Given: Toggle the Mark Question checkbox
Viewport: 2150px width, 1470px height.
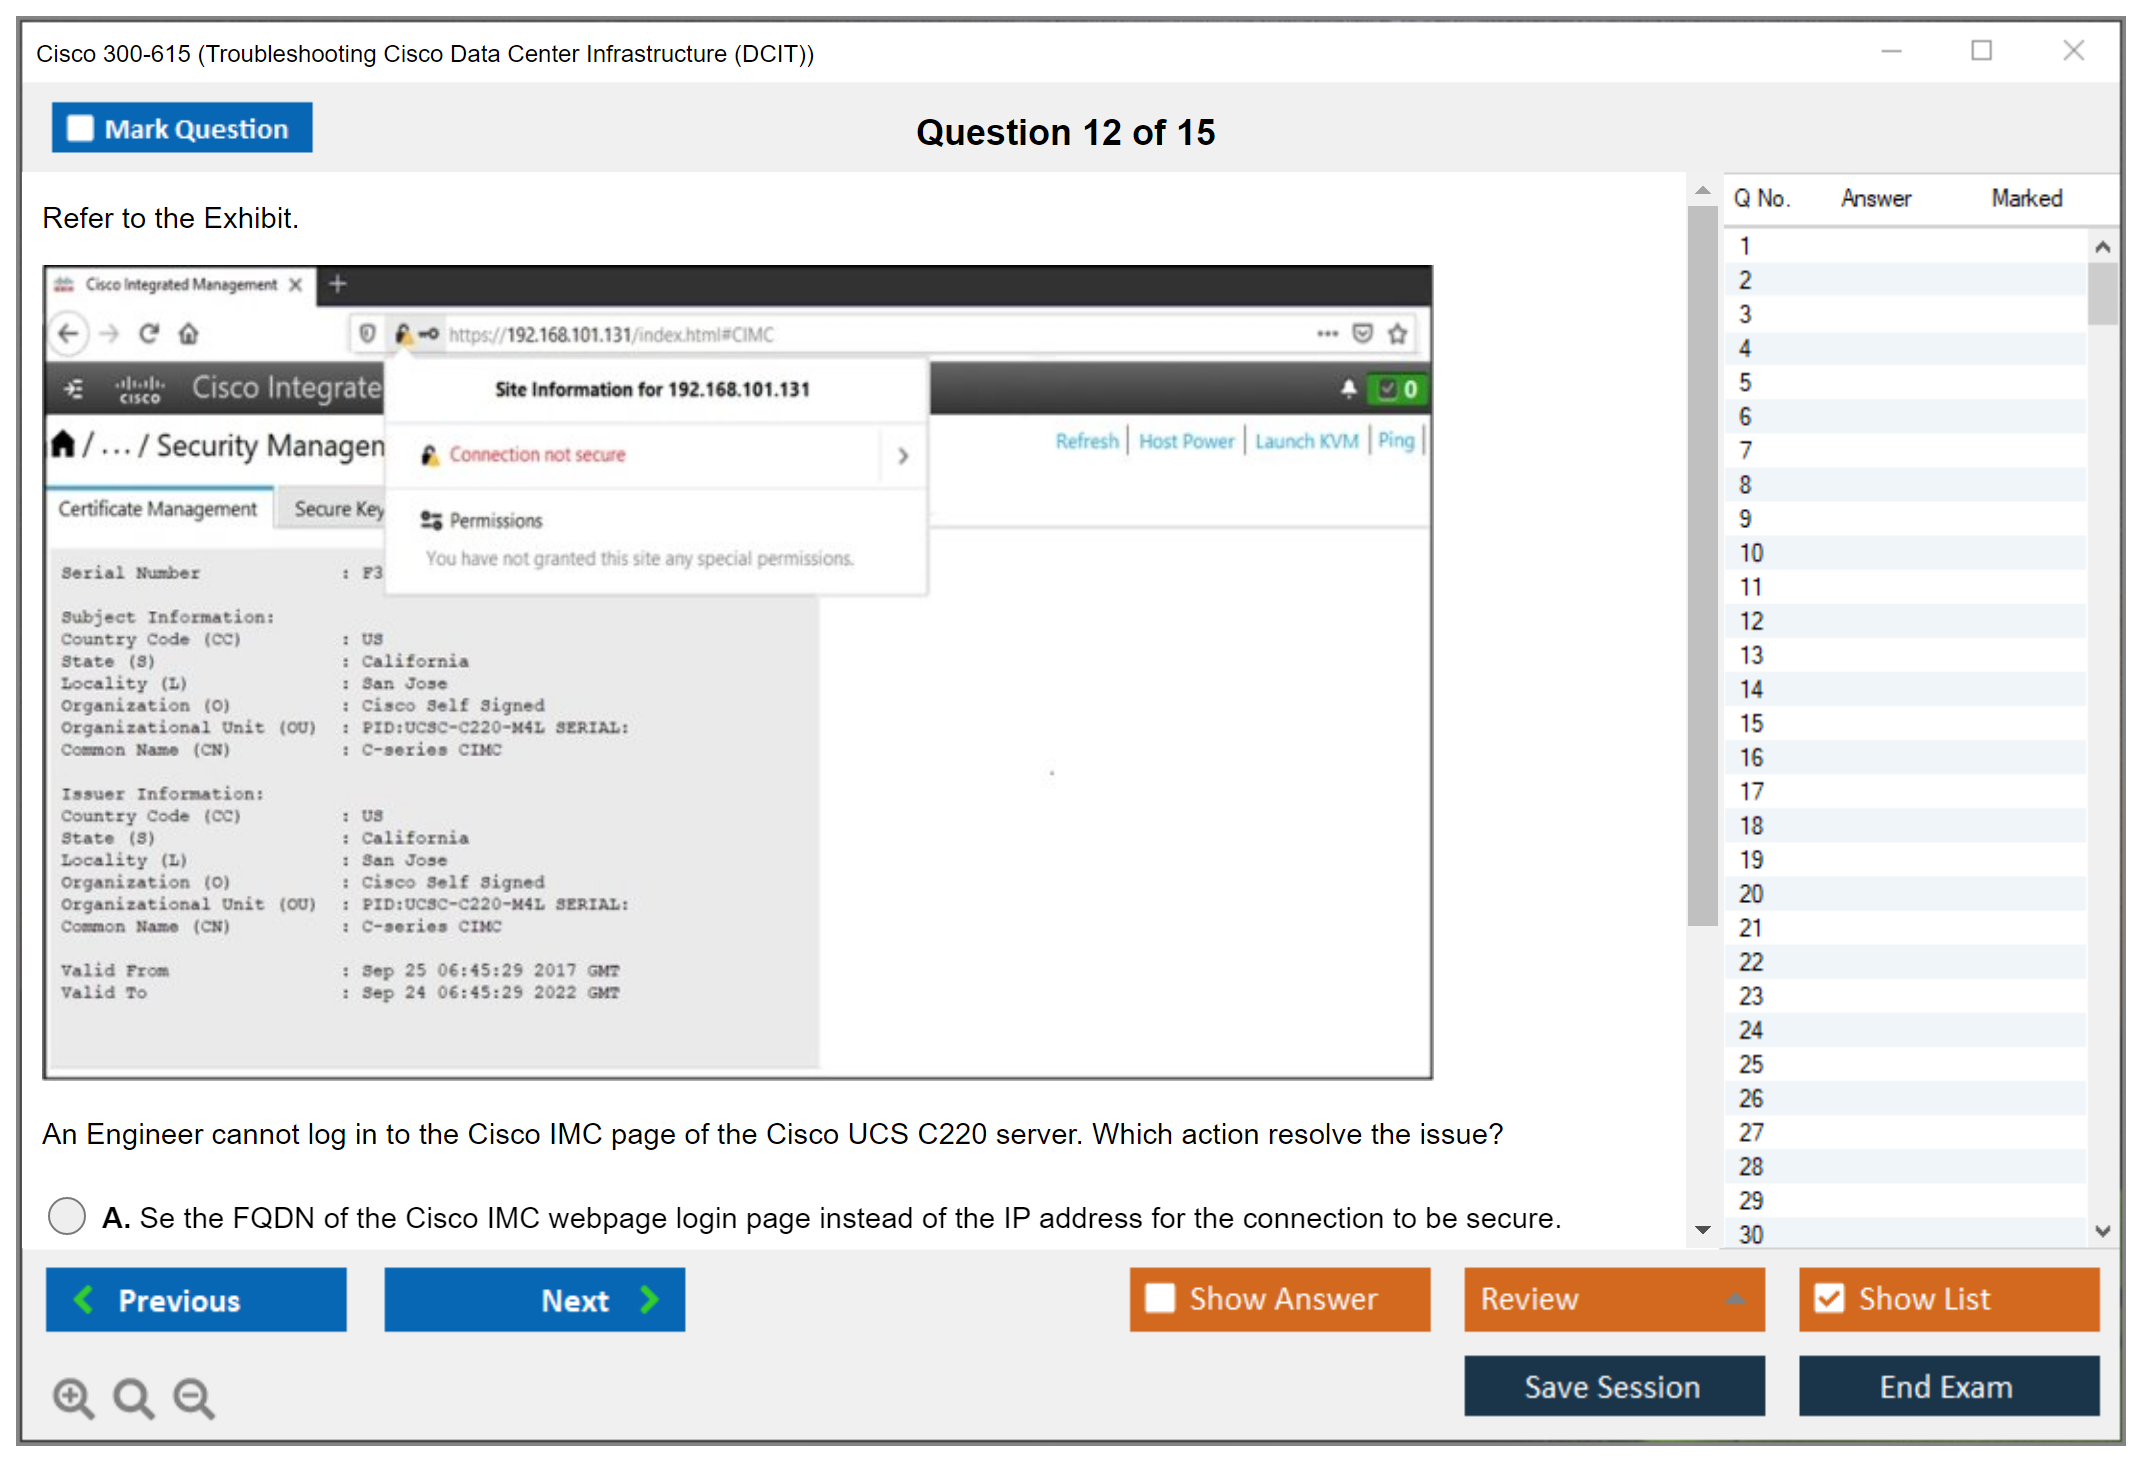Looking at the screenshot, I should [x=81, y=128].
